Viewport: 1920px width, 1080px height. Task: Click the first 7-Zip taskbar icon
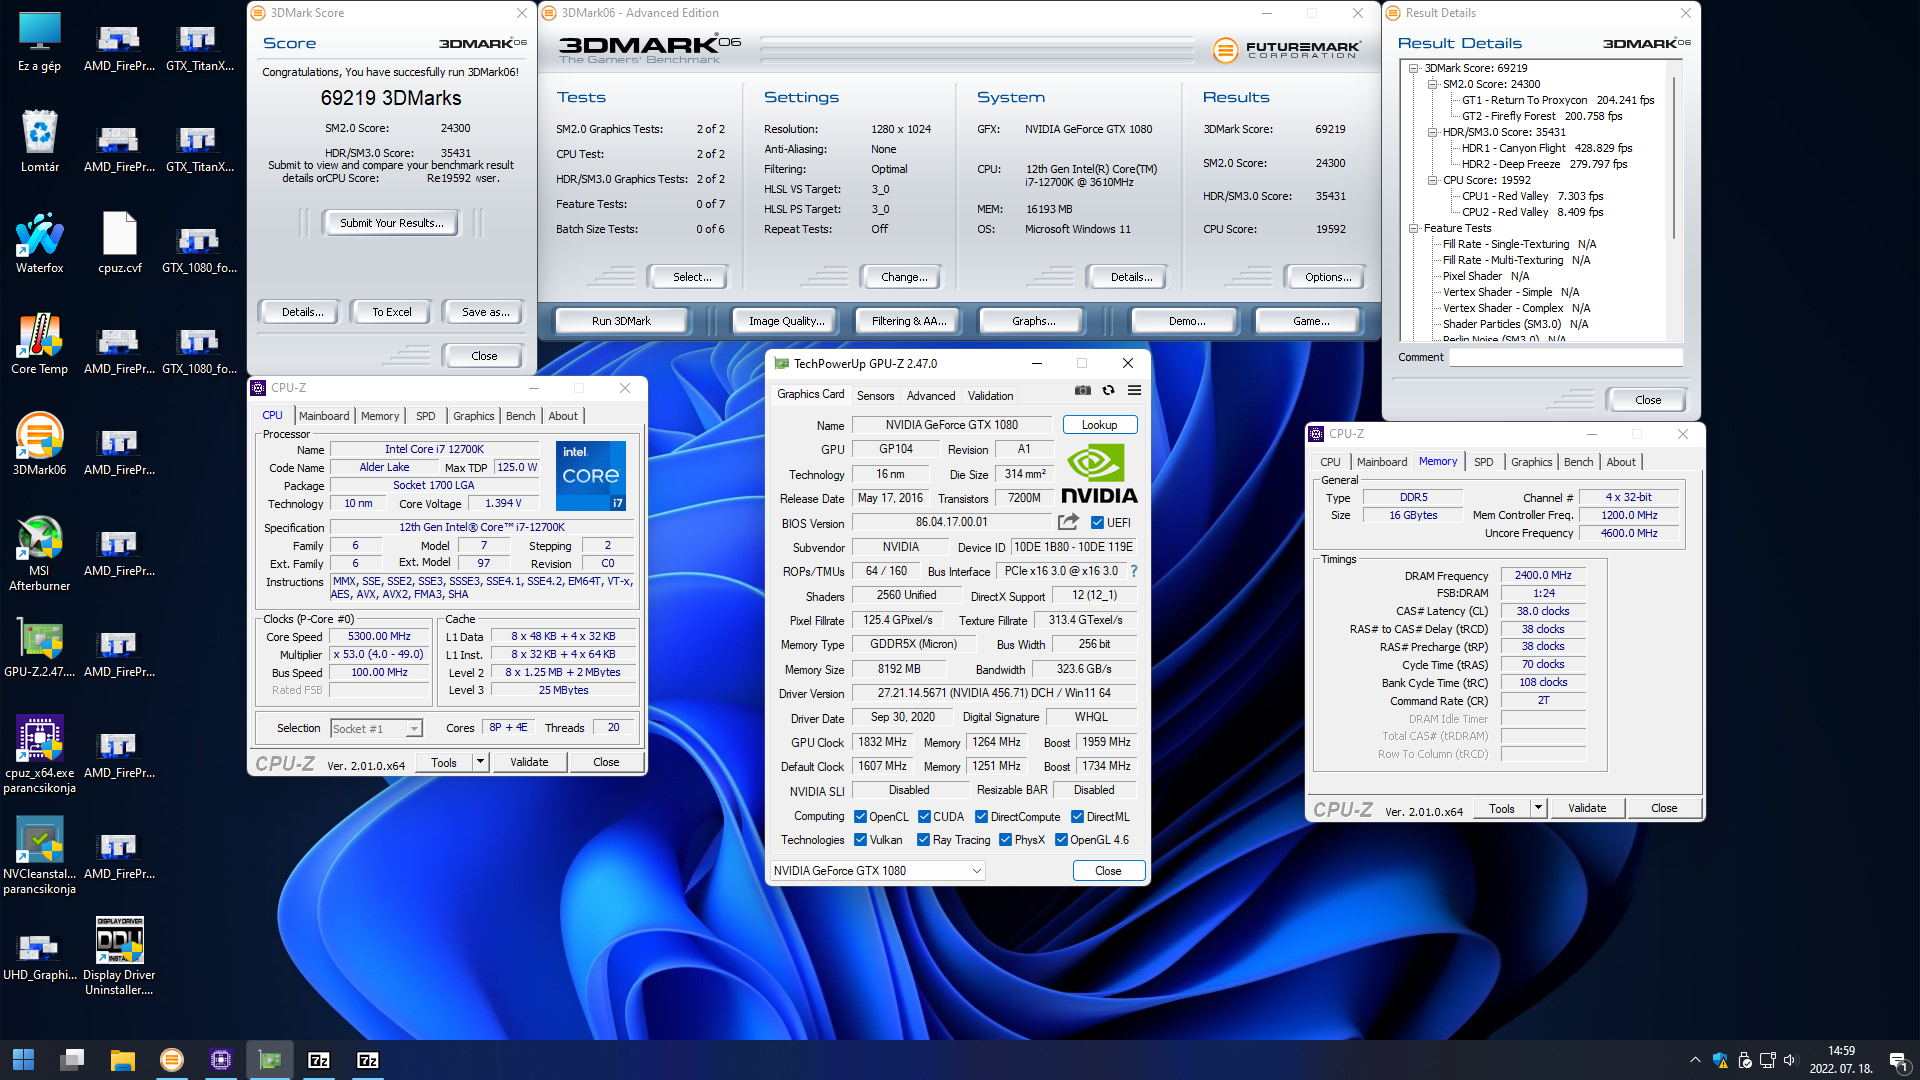(x=319, y=1059)
